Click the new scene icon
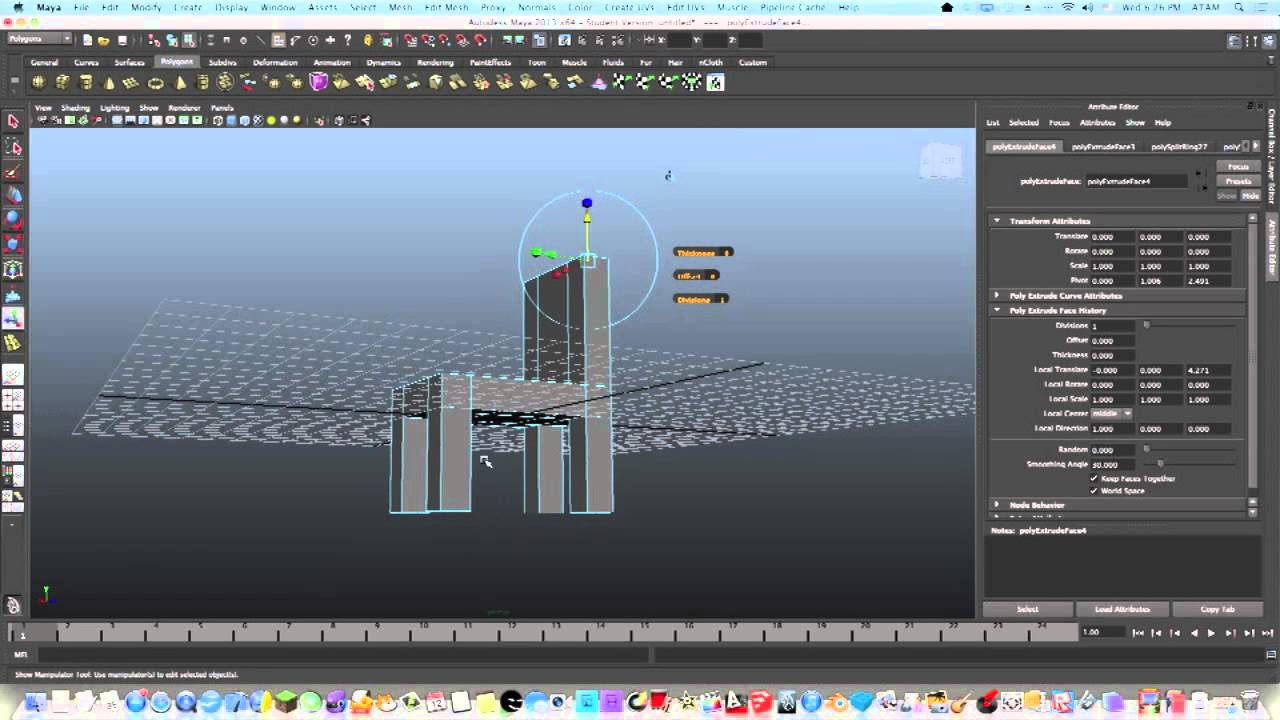 tap(88, 40)
